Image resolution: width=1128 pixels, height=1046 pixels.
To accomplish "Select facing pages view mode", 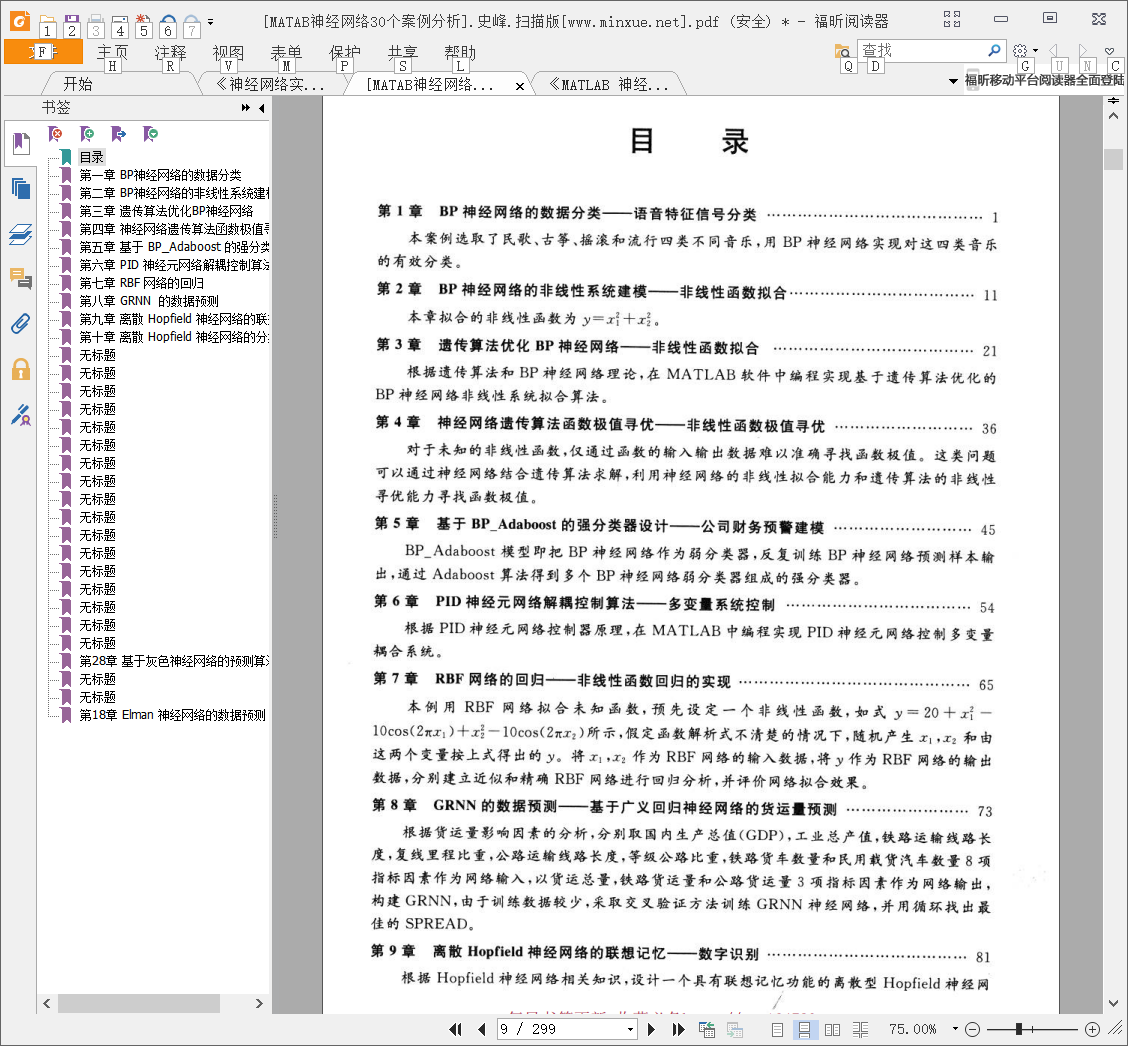I will click(x=832, y=1029).
